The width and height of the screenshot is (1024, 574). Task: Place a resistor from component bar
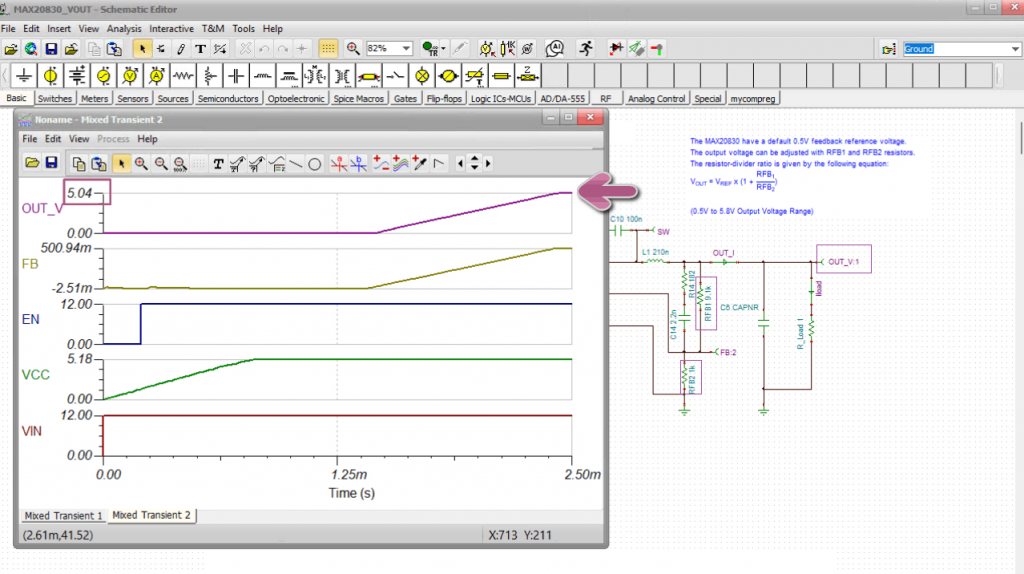(x=182, y=76)
